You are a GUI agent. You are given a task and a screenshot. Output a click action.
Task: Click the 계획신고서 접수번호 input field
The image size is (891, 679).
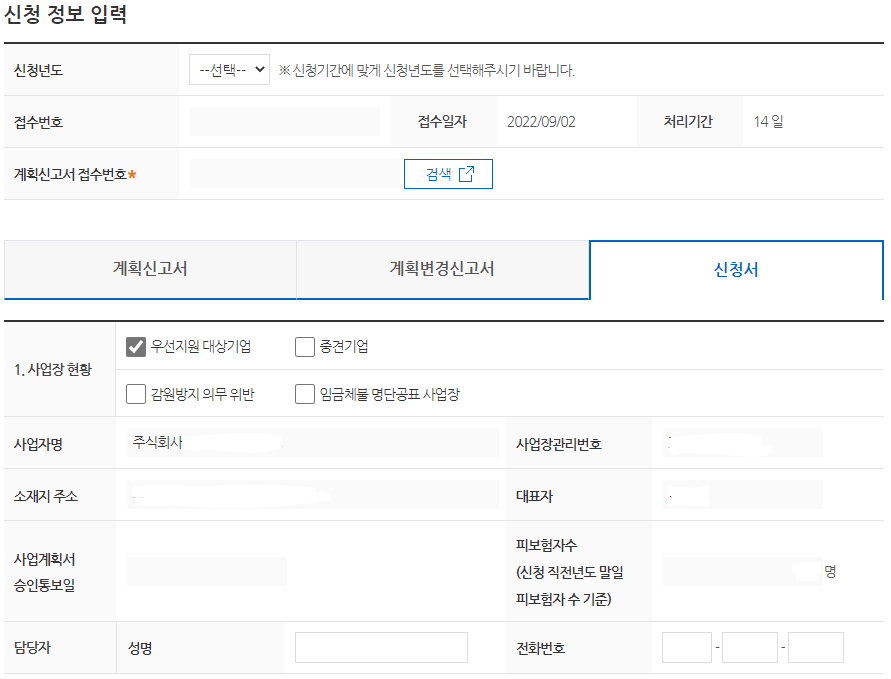[x=295, y=174]
